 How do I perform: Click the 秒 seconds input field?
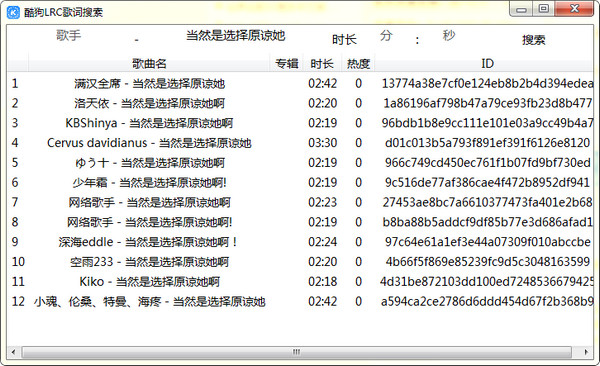(x=449, y=36)
